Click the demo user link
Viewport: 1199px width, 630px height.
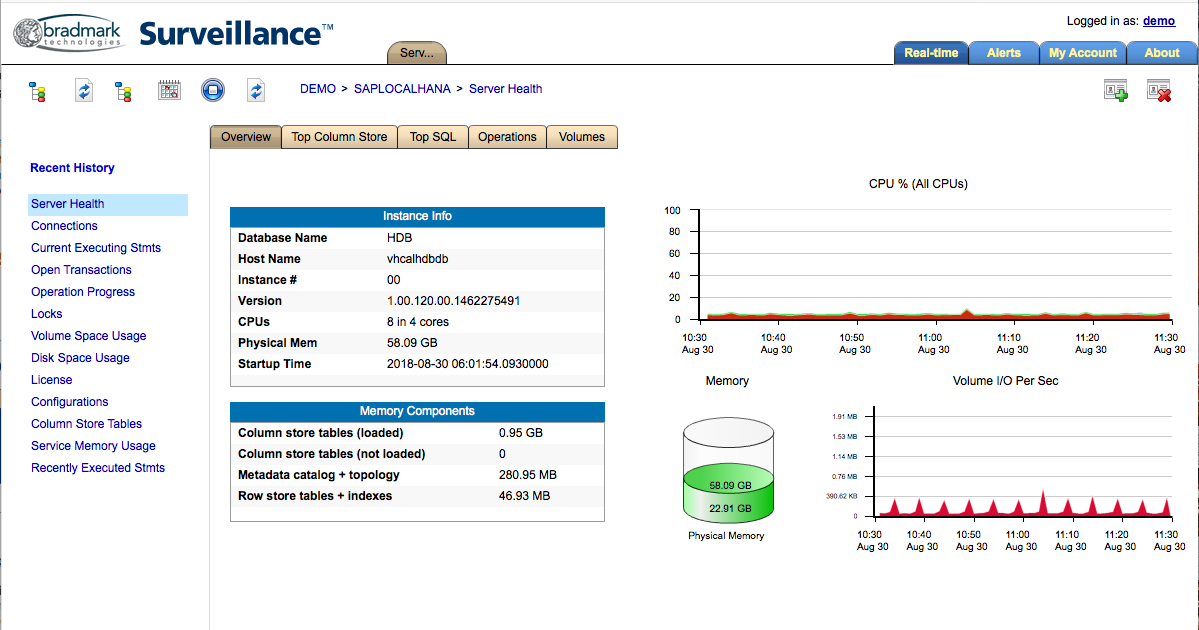click(1158, 21)
